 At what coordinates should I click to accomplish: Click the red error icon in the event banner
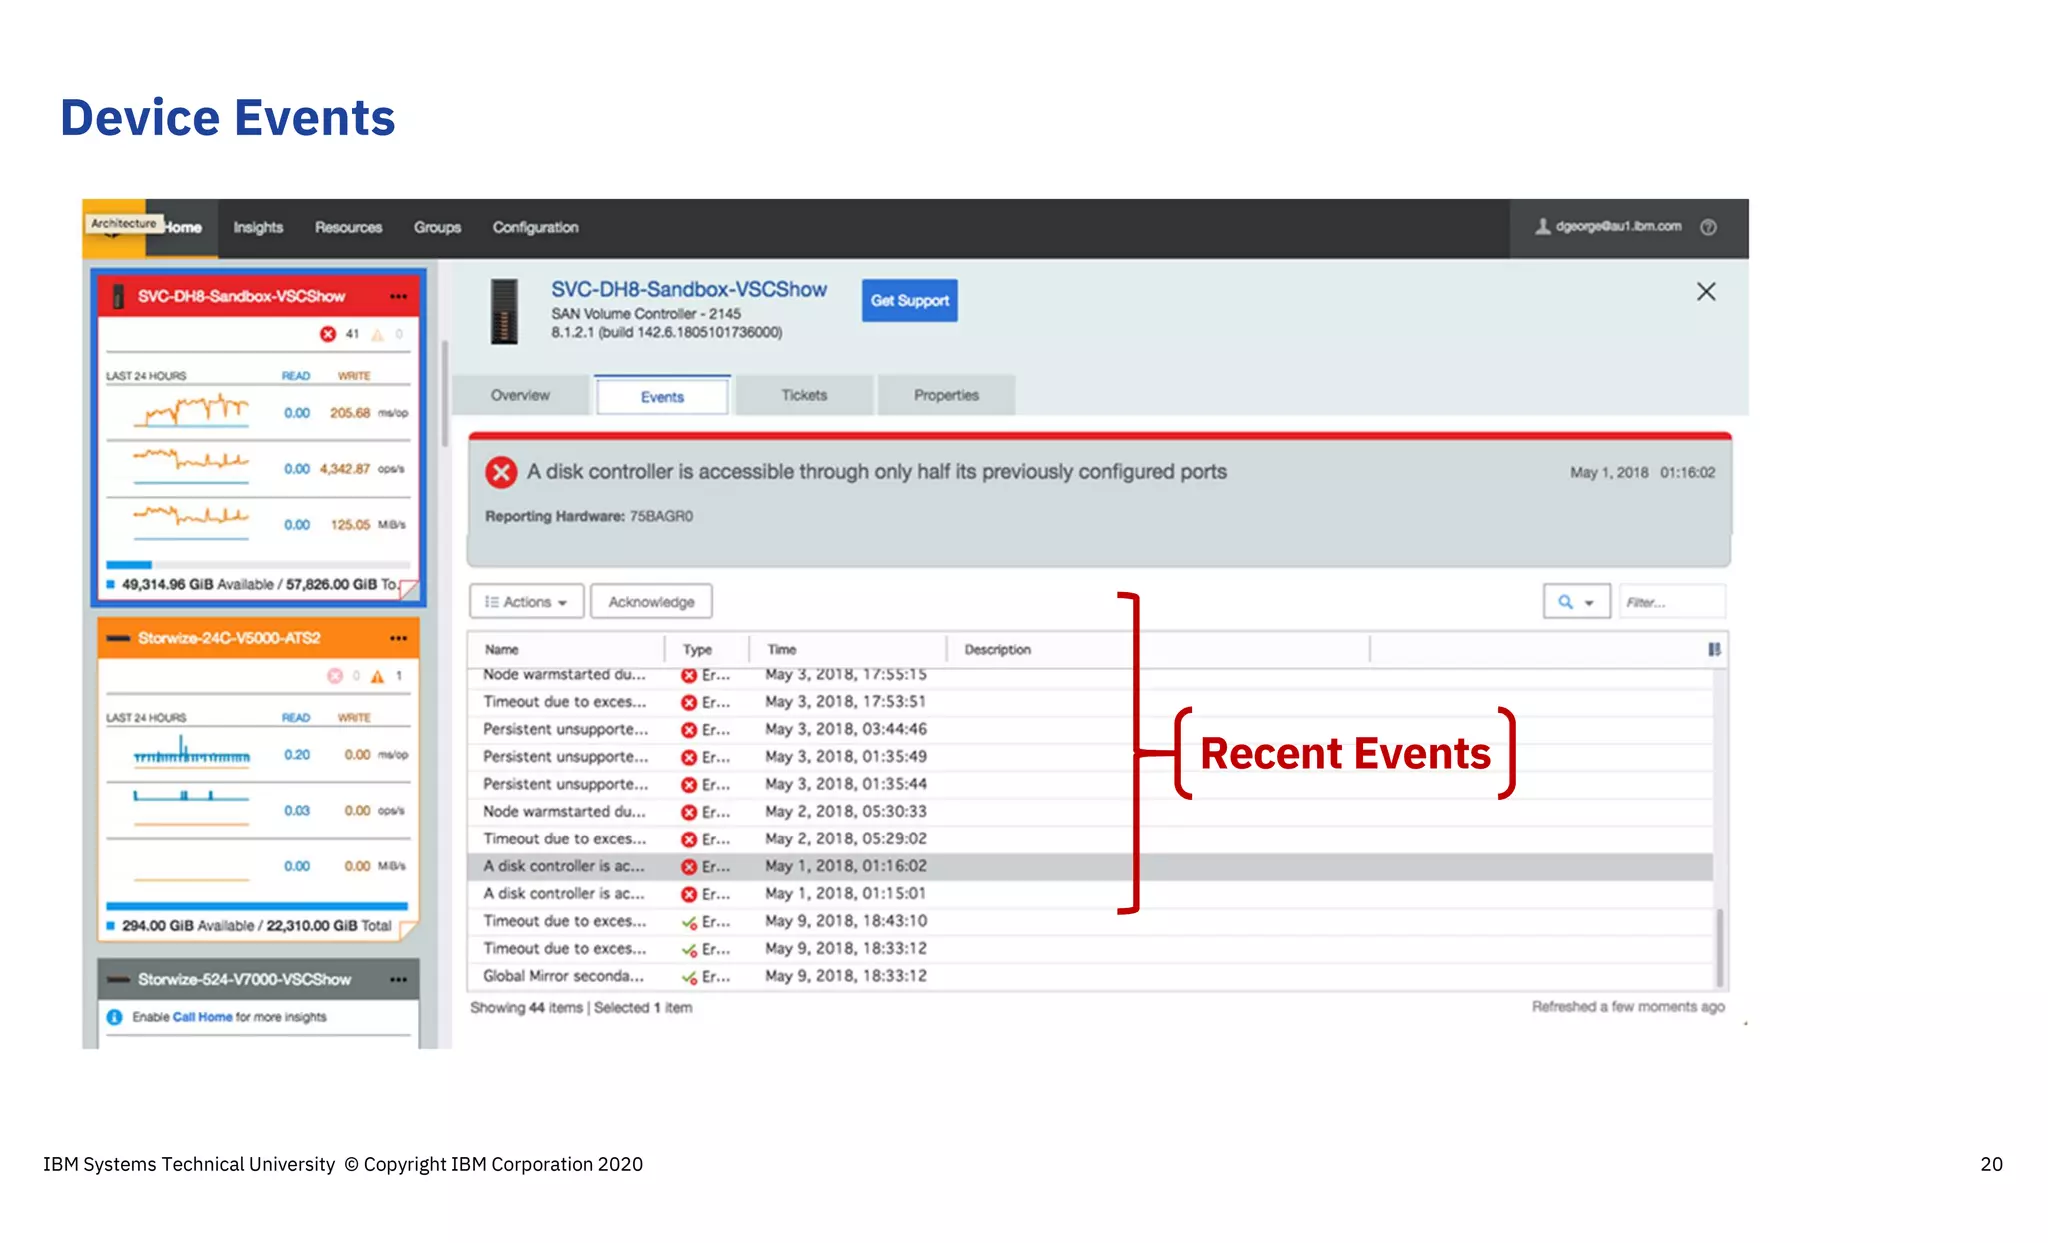tap(501, 472)
